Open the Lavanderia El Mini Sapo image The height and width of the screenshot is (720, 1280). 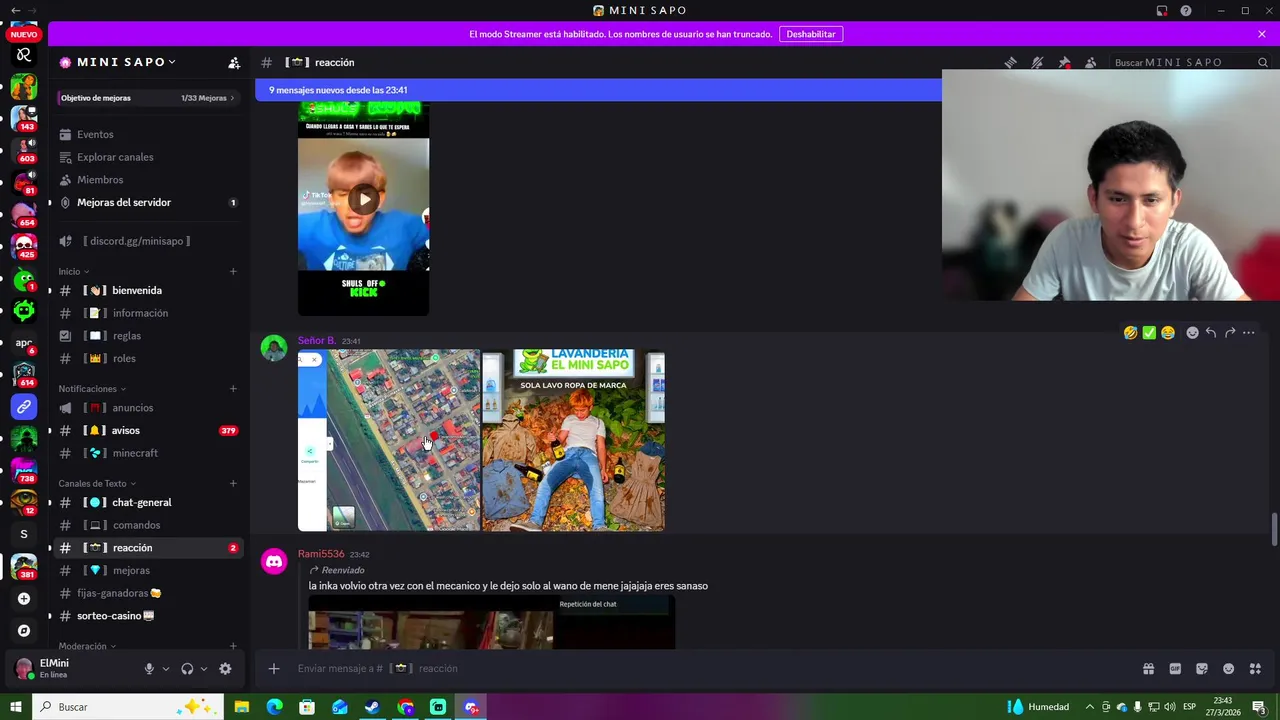point(574,440)
